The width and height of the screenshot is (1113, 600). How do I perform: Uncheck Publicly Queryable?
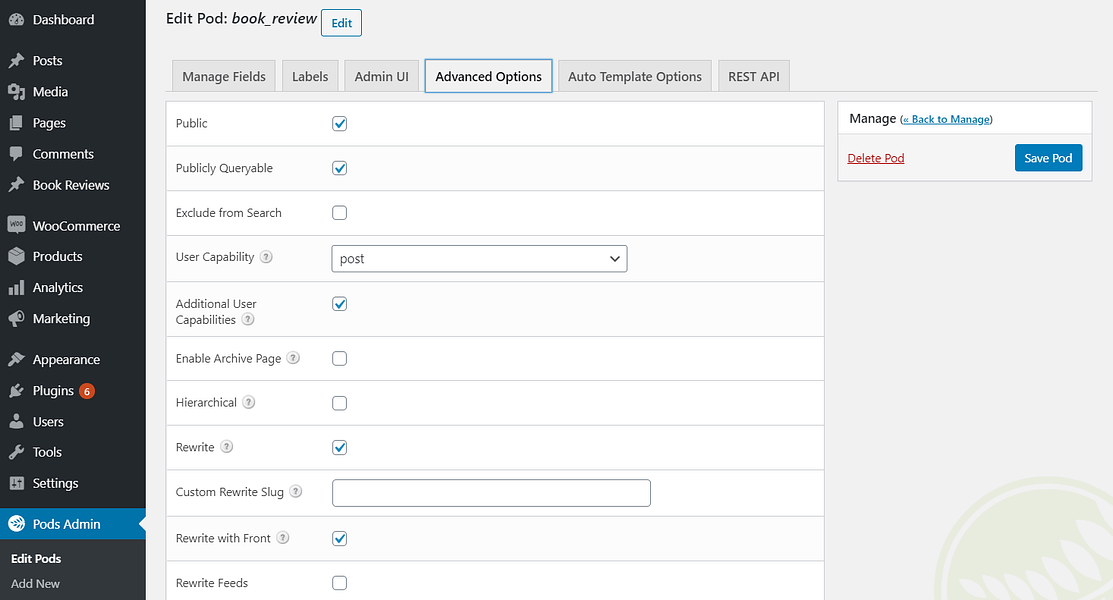[x=339, y=168]
